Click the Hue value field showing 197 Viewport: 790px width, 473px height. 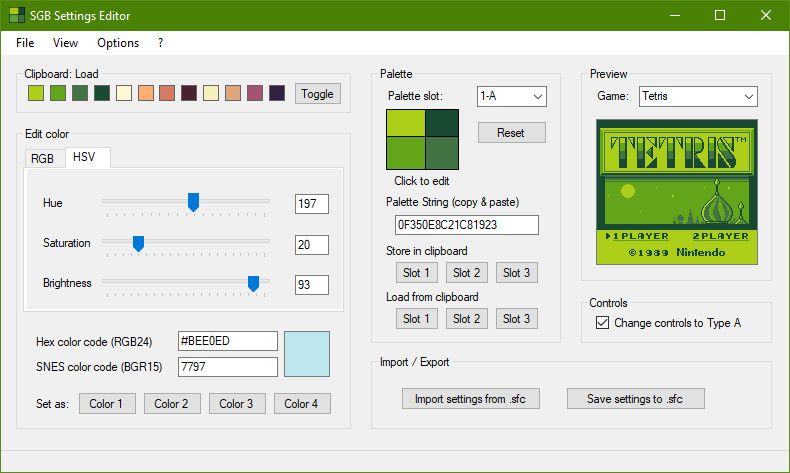click(312, 204)
